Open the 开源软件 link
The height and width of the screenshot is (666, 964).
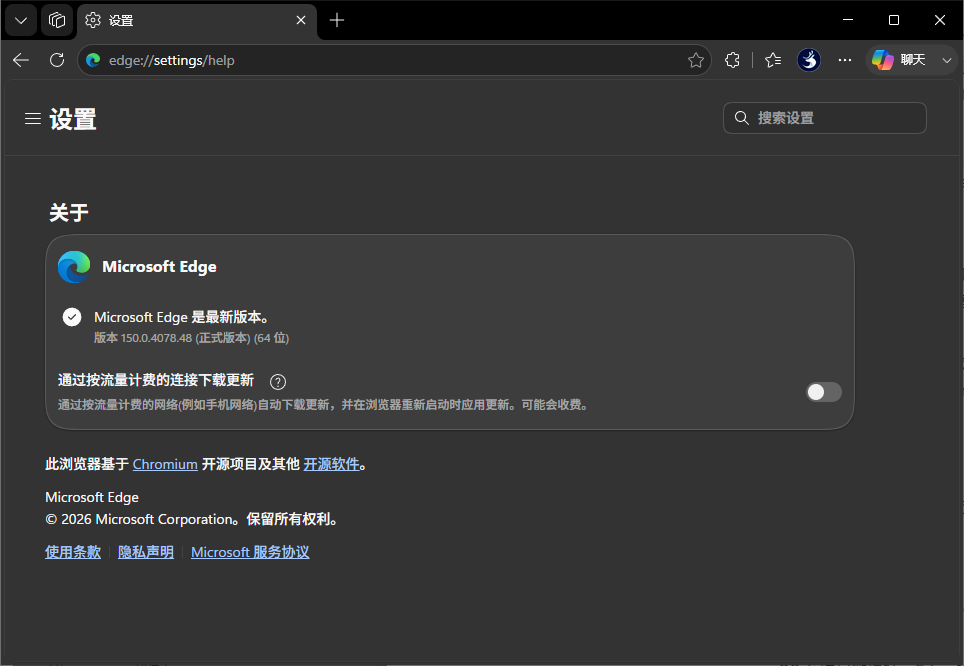[331, 464]
